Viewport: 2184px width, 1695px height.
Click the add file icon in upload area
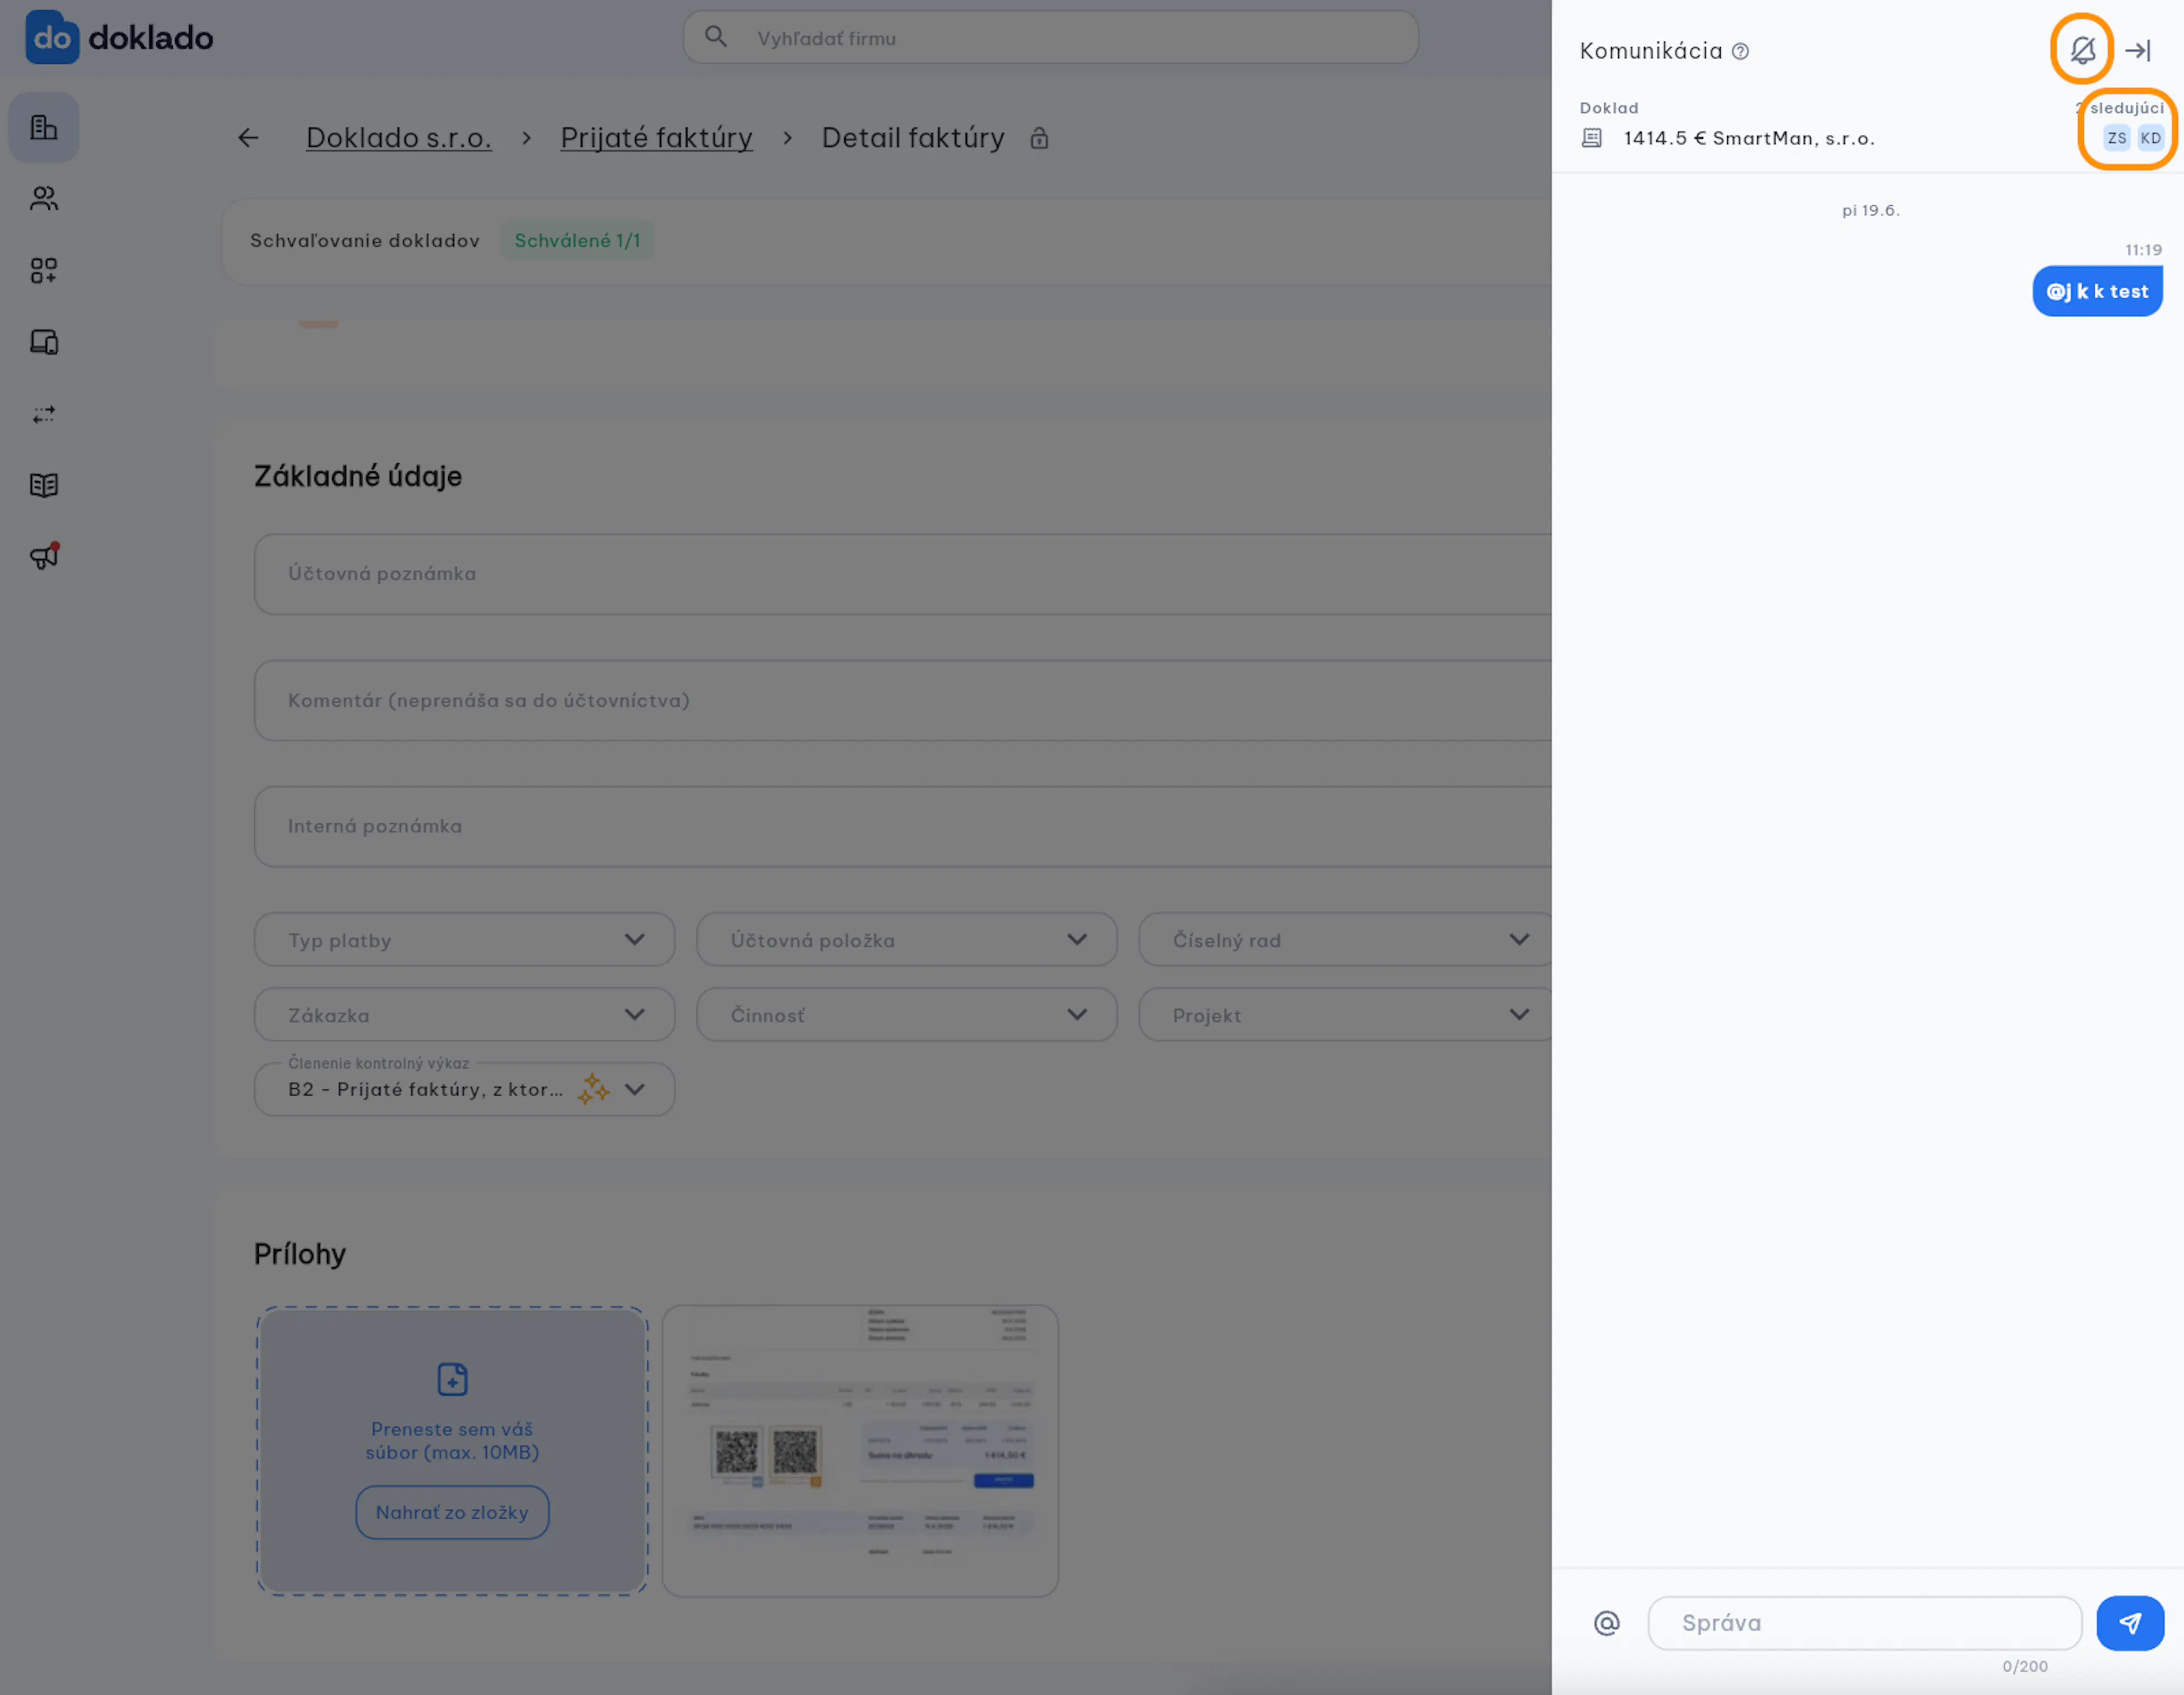pos(452,1380)
